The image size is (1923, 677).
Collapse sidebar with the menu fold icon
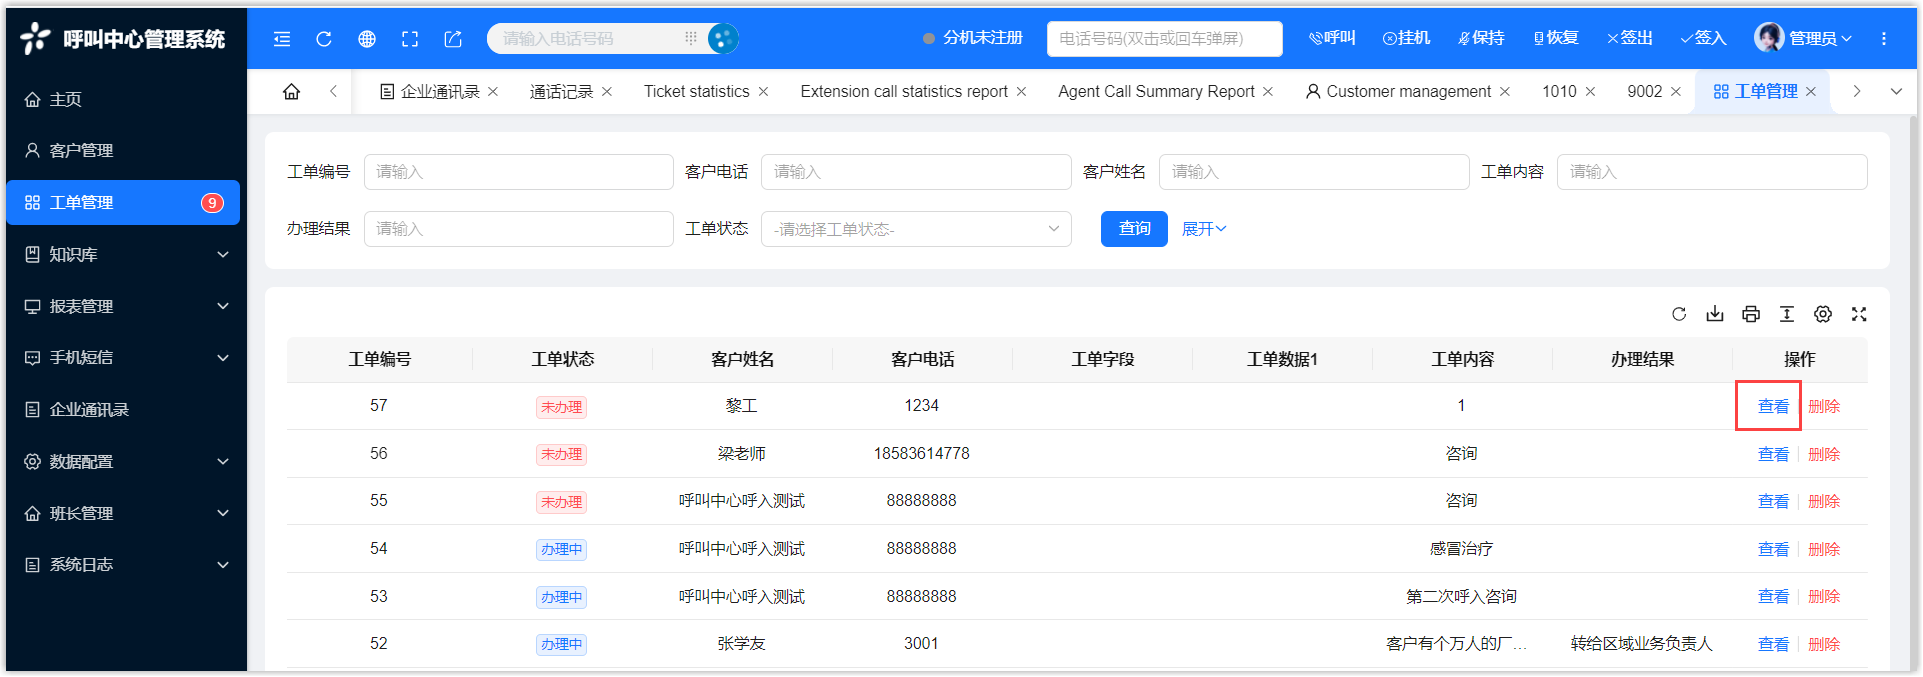point(282,39)
